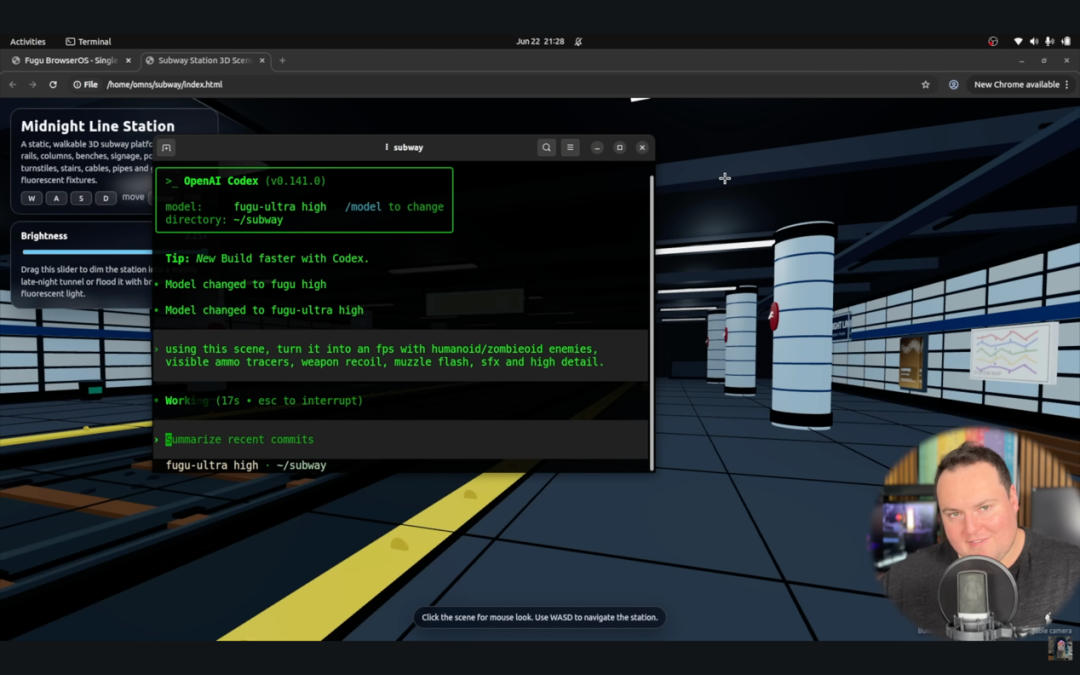Screen dimensions: 1080x675
Task: Click the address bar URL
Action: point(165,85)
